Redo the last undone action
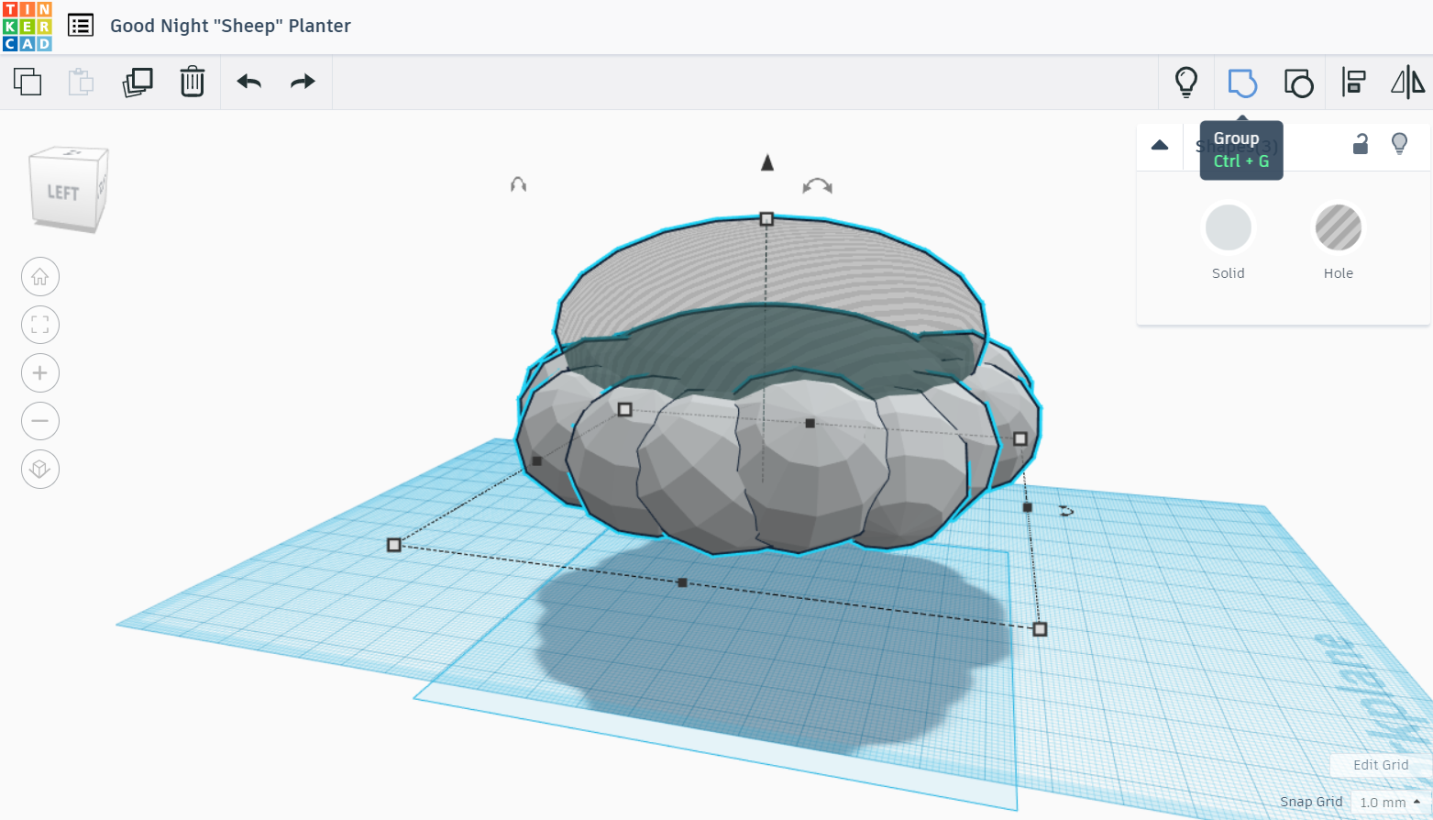The width and height of the screenshot is (1433, 820). click(303, 82)
